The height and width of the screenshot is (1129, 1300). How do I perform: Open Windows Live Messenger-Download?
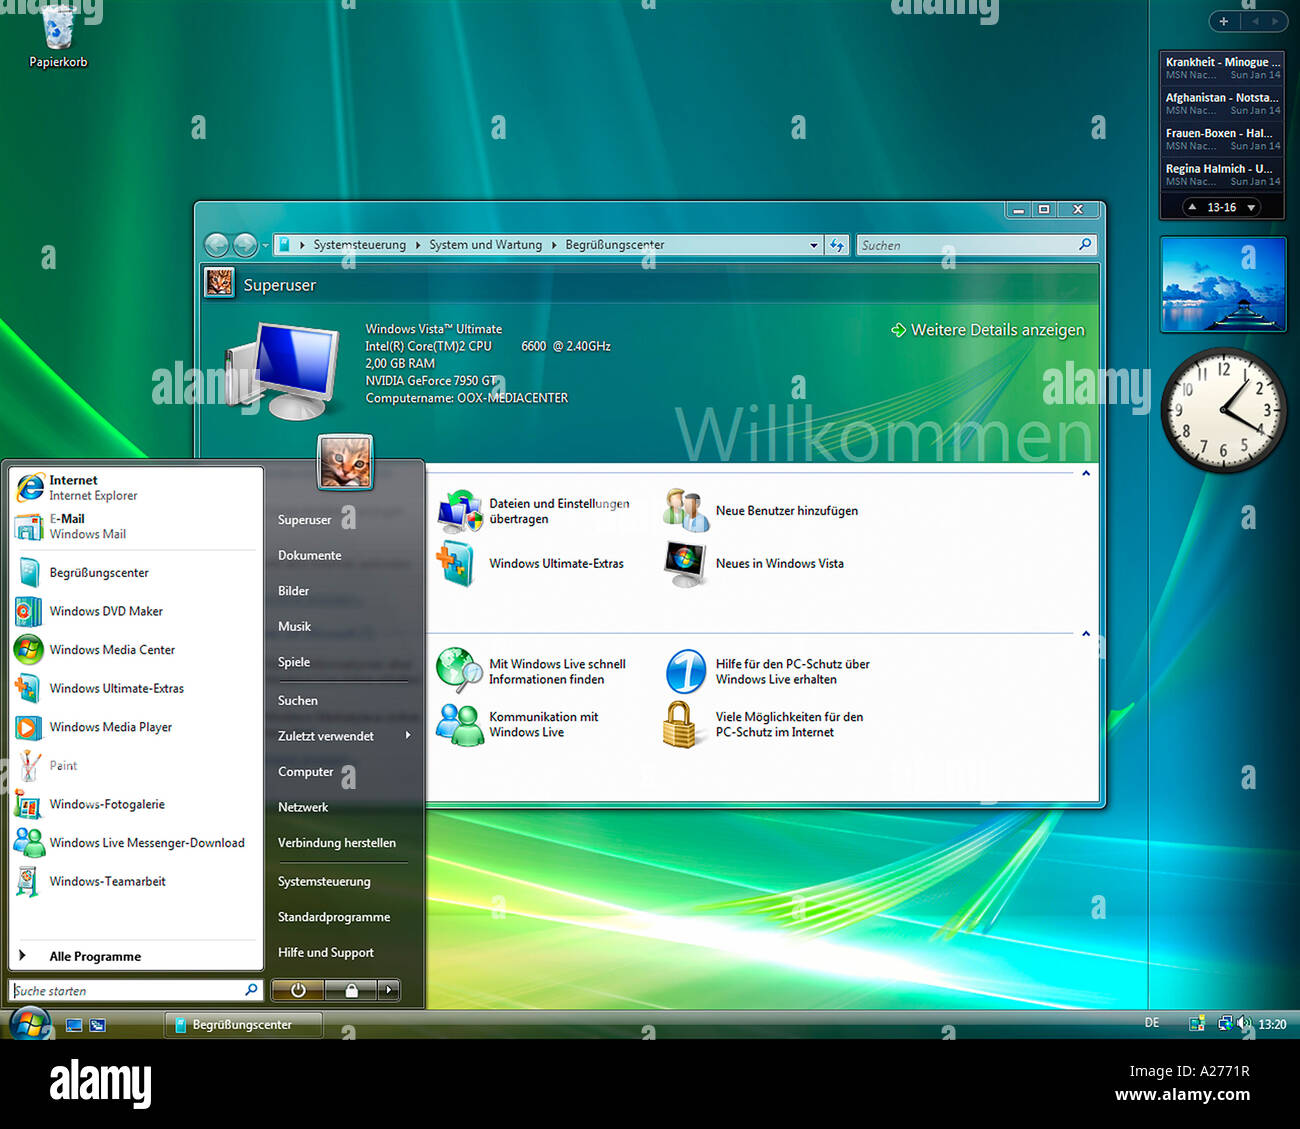coord(136,843)
